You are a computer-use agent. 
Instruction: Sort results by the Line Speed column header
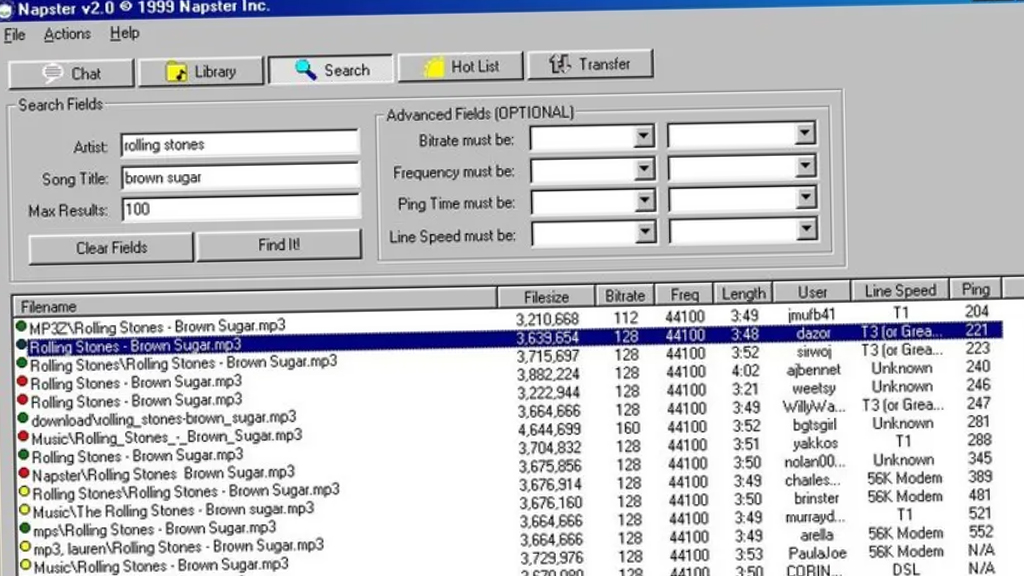tap(900, 291)
